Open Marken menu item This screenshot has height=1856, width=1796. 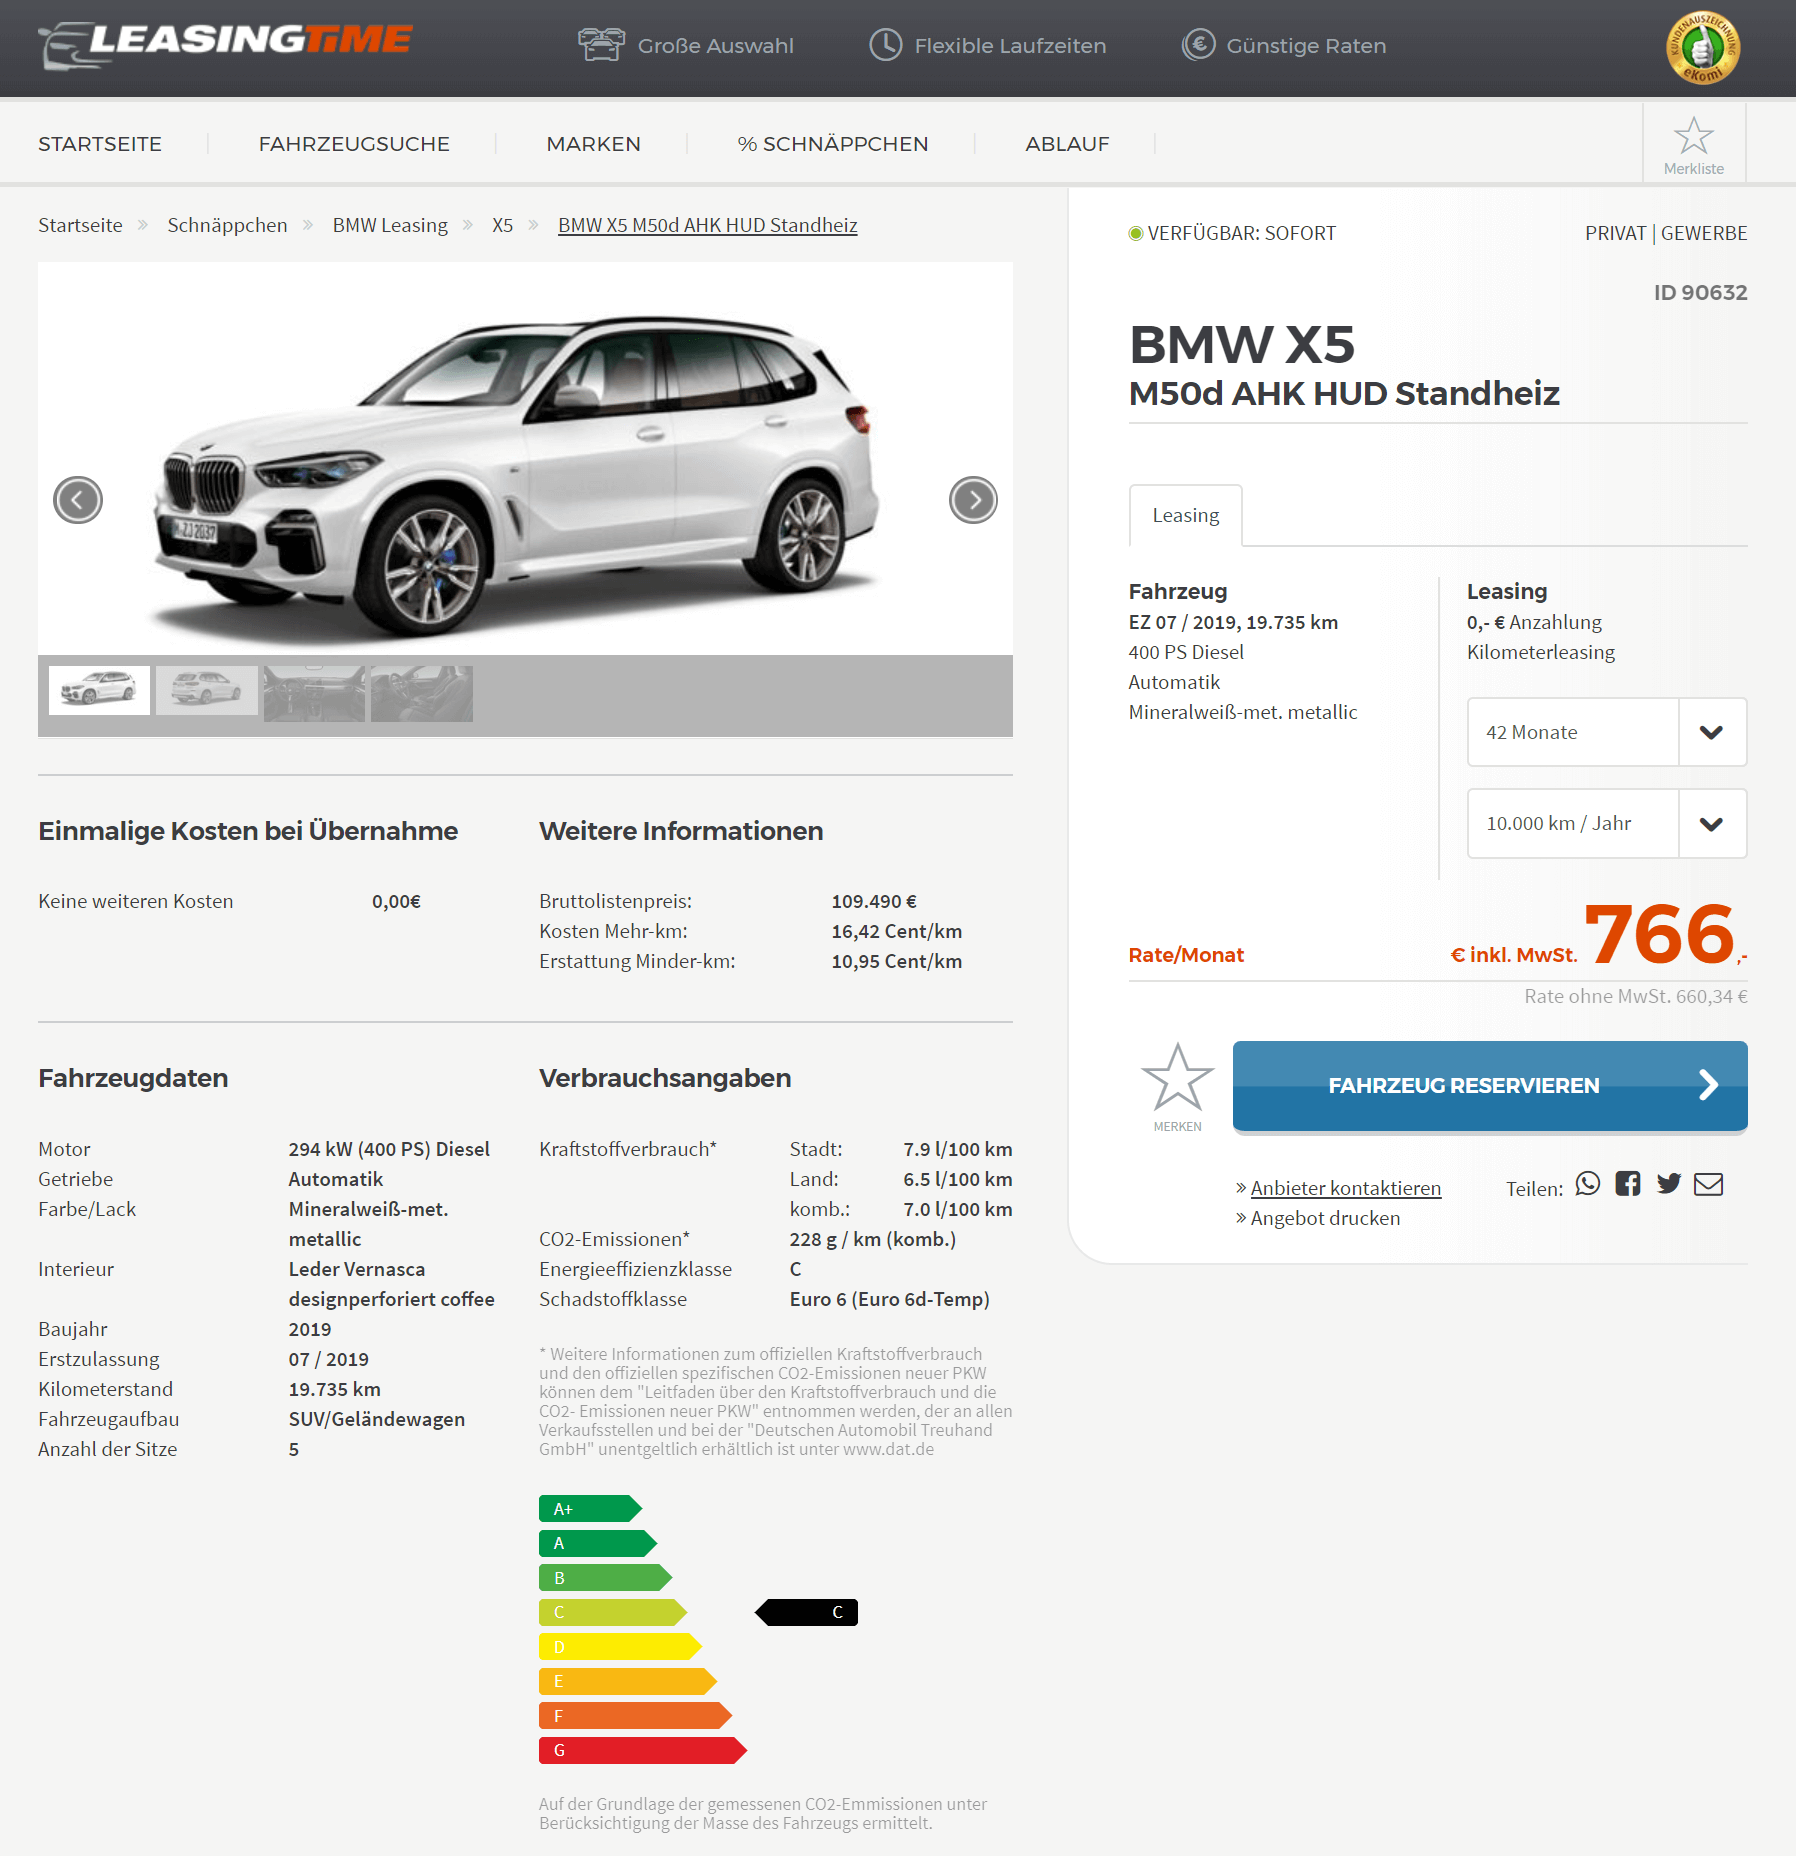(593, 144)
